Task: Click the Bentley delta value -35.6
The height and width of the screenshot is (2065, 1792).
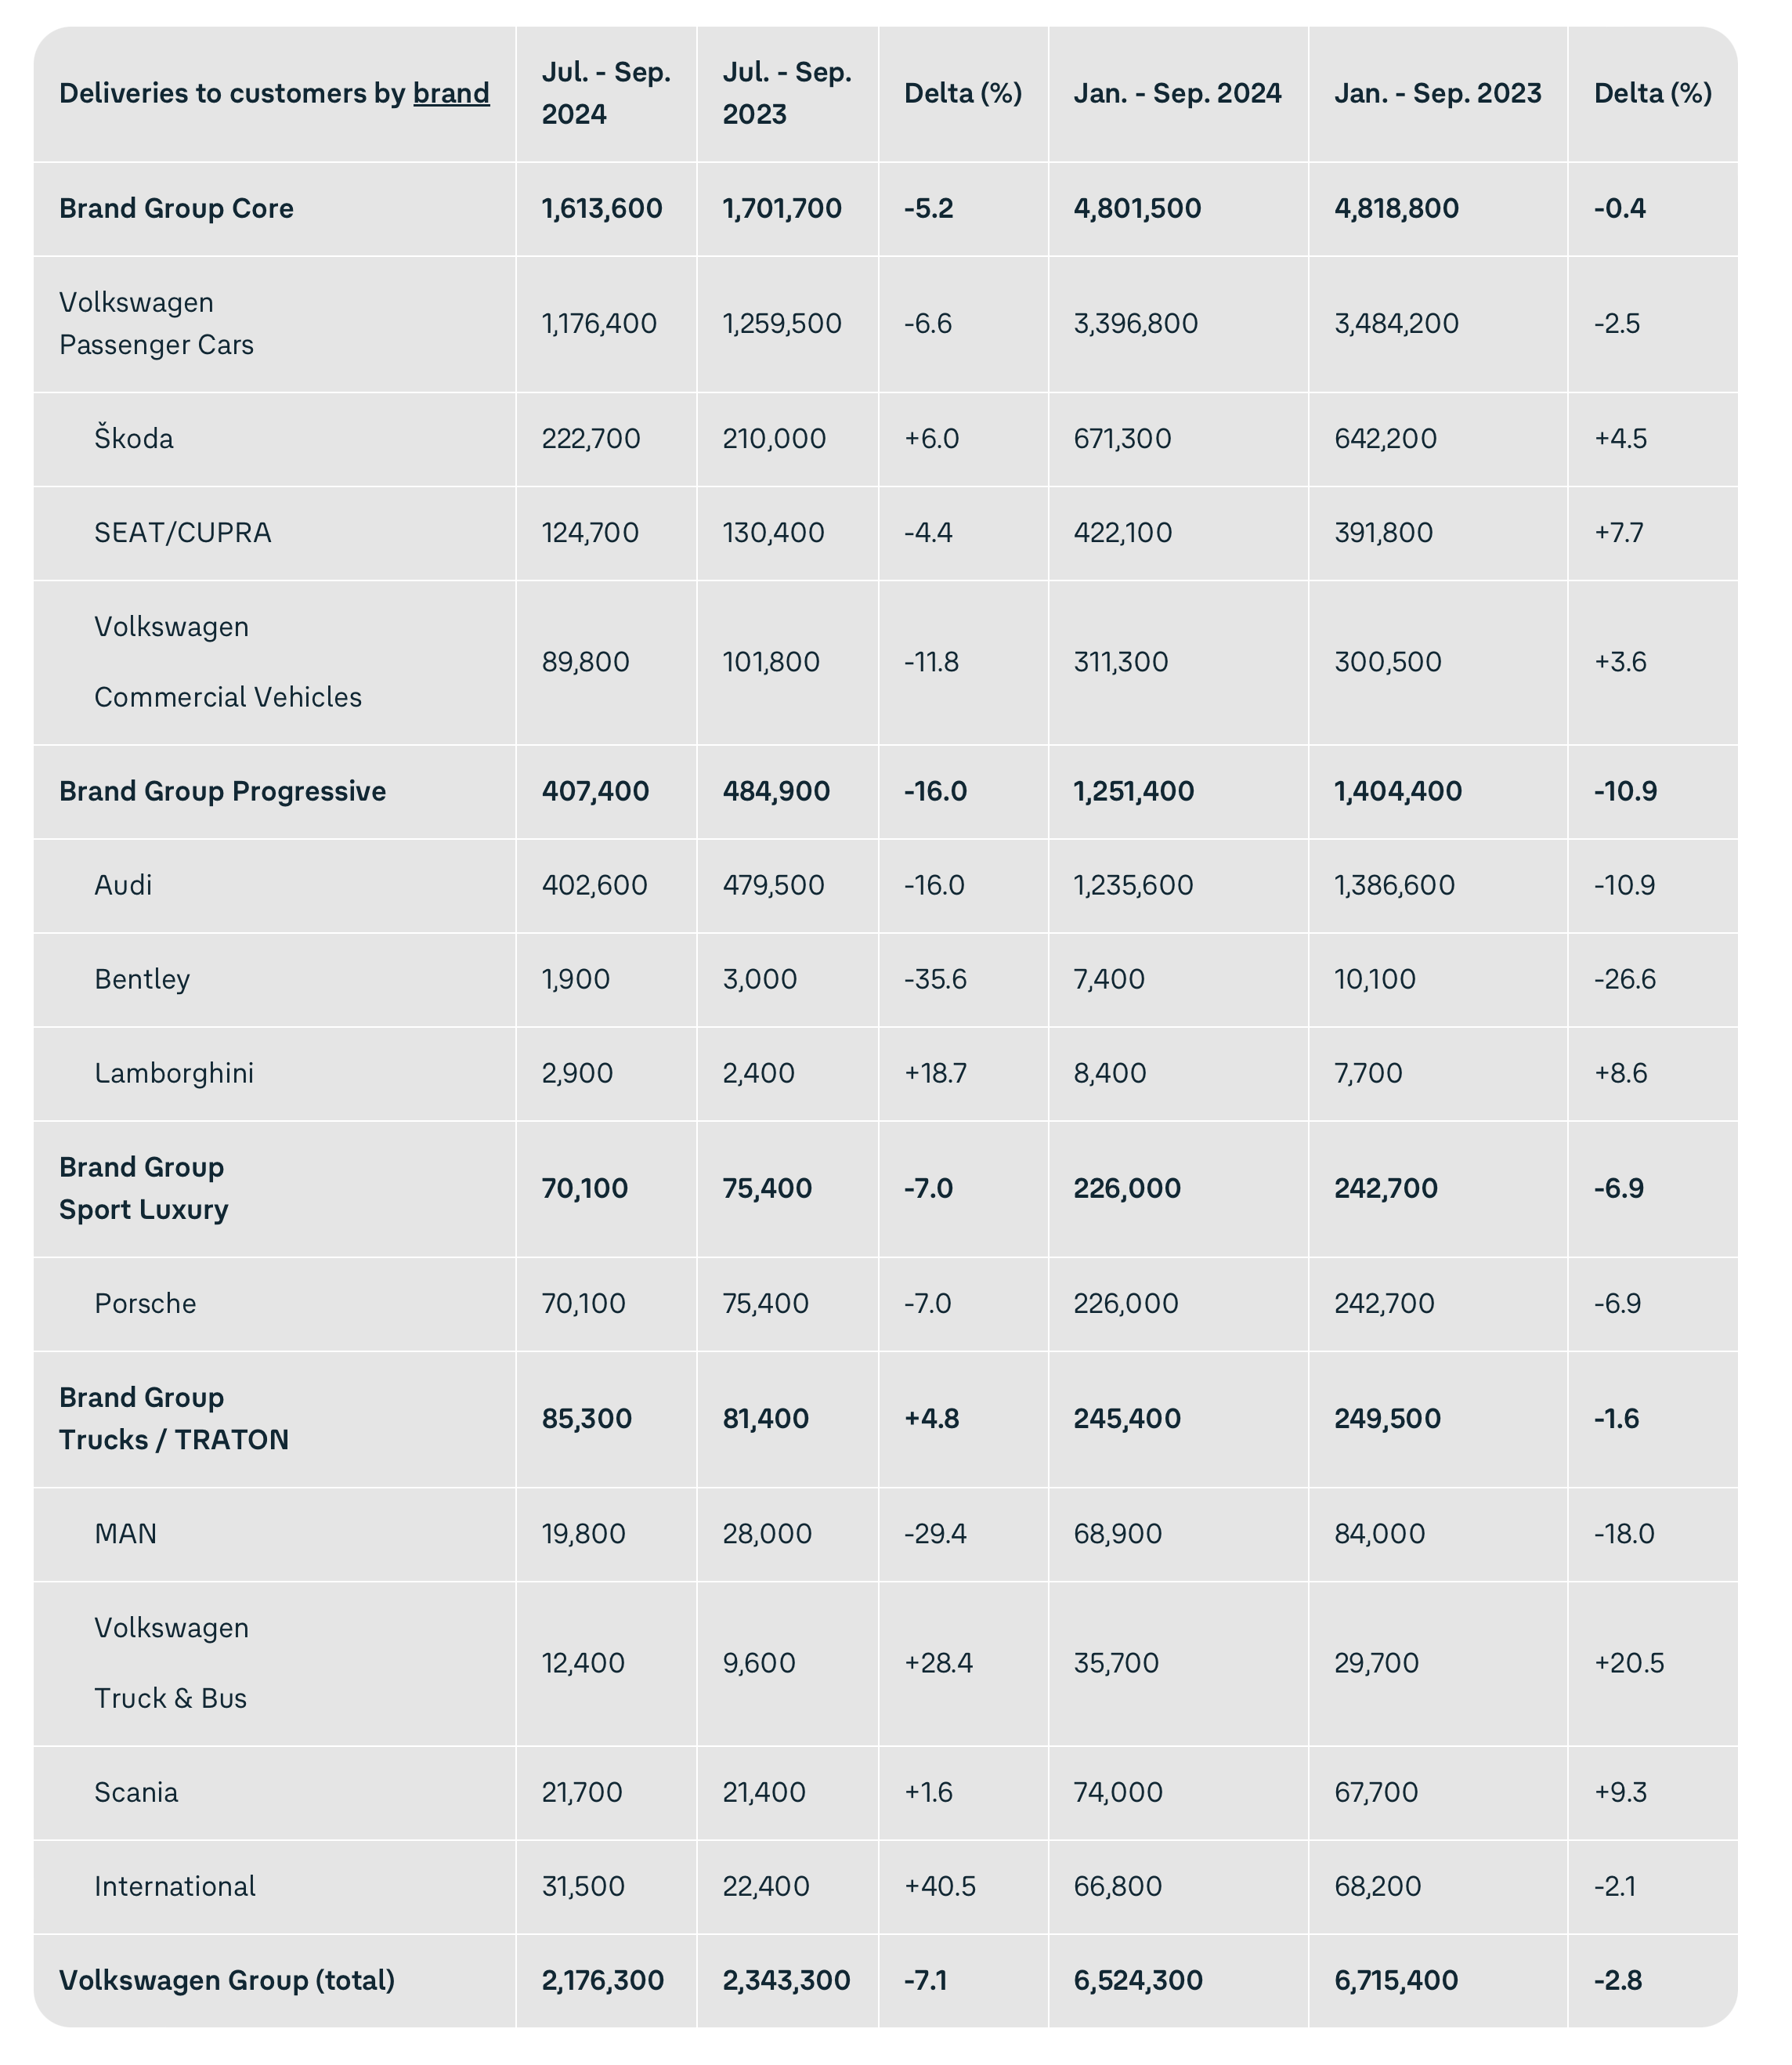Action: 935,979
